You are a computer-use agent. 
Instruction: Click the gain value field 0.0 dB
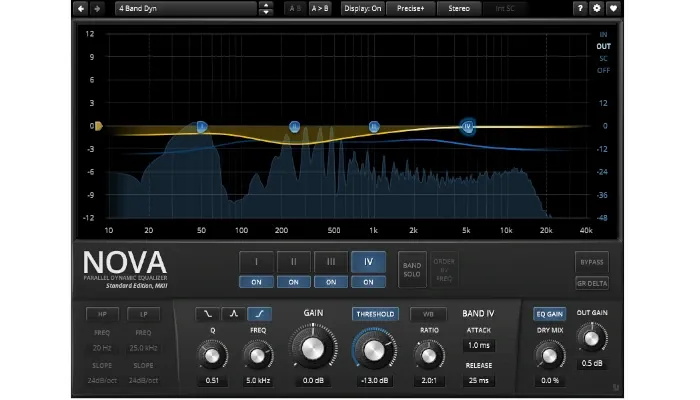point(313,381)
